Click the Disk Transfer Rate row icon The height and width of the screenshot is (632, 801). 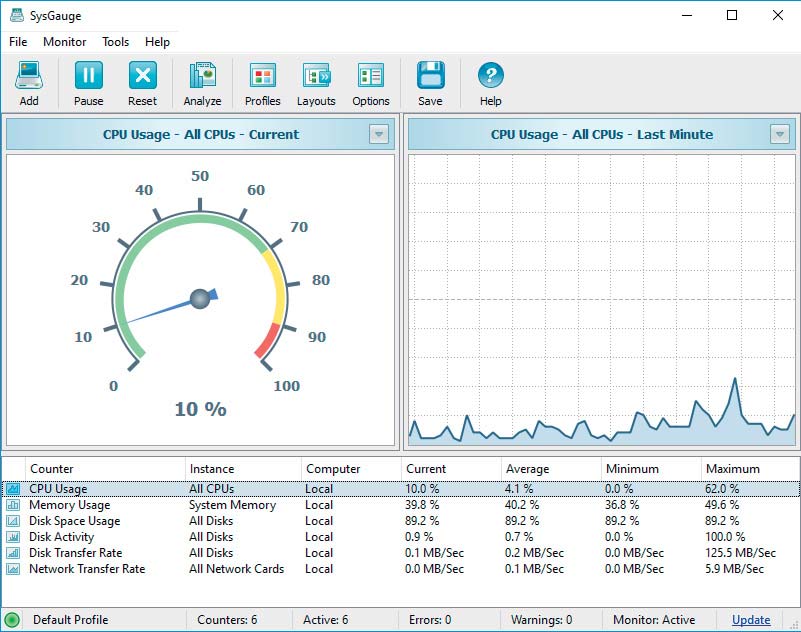pos(13,552)
